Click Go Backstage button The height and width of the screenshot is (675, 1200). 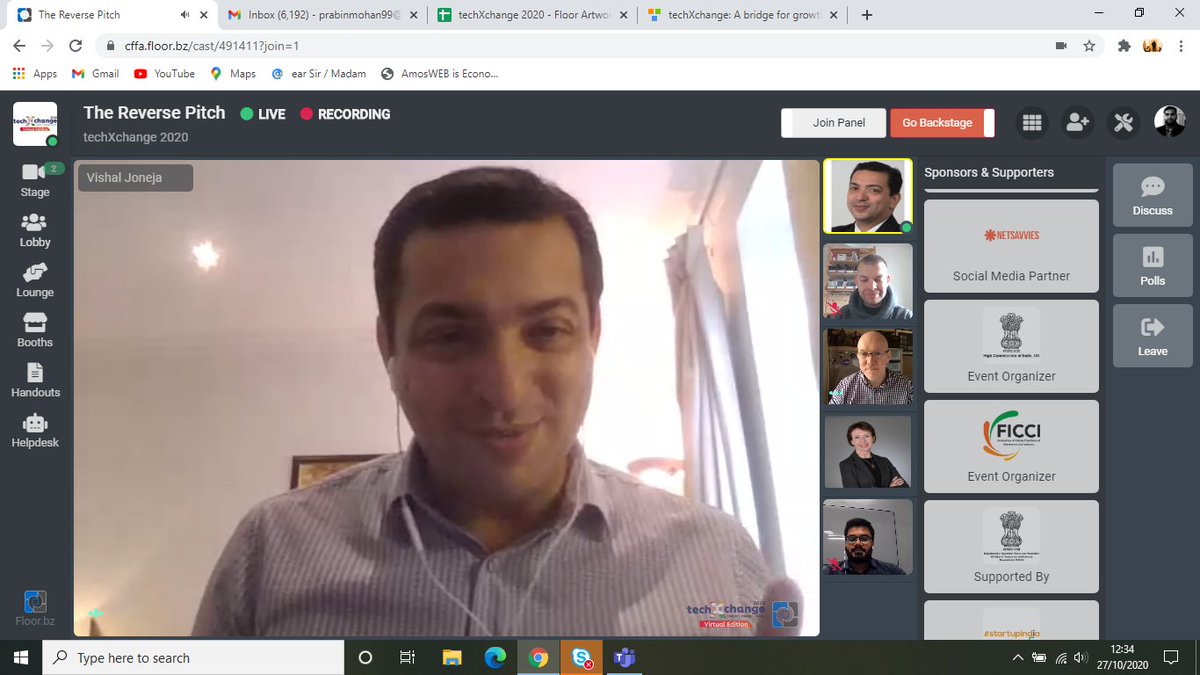click(x=942, y=122)
